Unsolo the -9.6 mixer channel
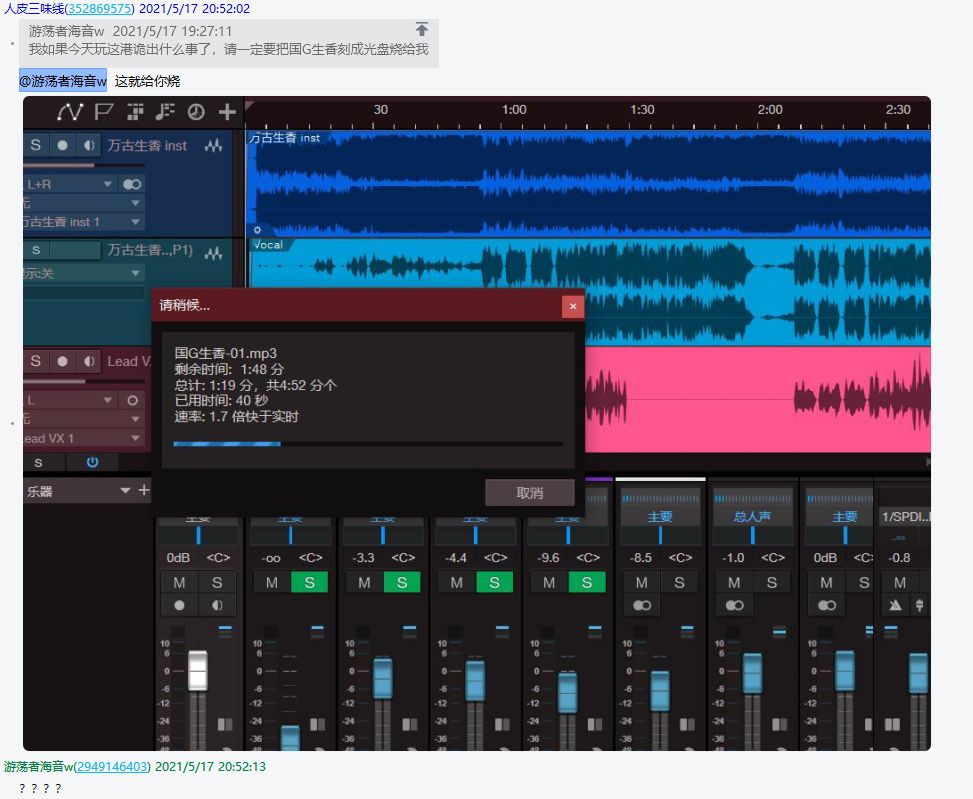The image size is (973, 799). [586, 583]
